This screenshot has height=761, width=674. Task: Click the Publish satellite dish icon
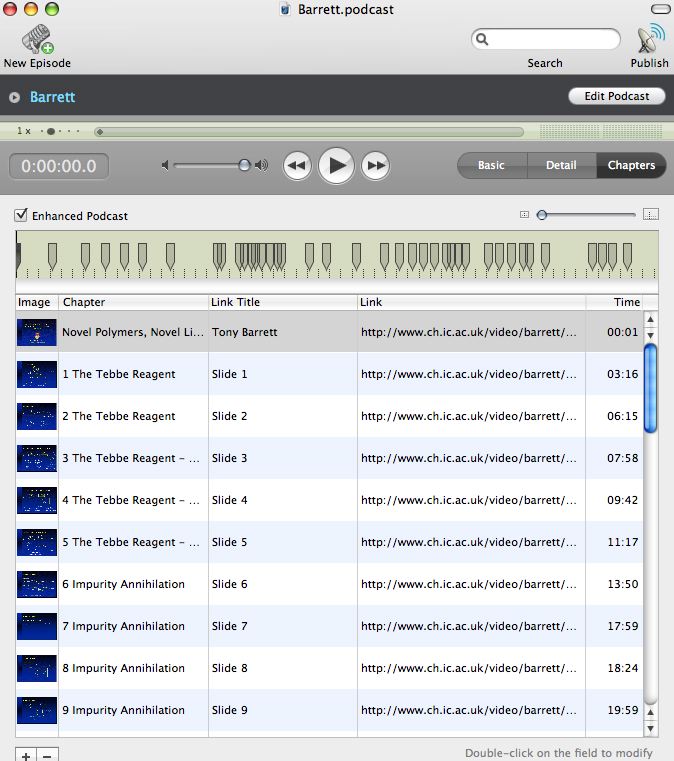(650, 38)
